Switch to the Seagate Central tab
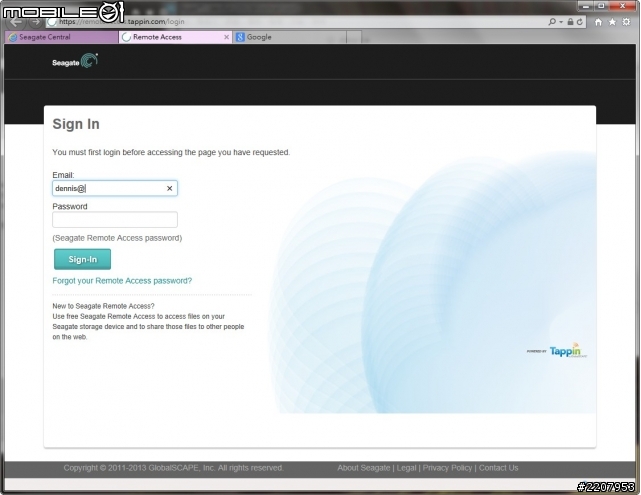Screen dimensions: 641x495 pos(61,37)
